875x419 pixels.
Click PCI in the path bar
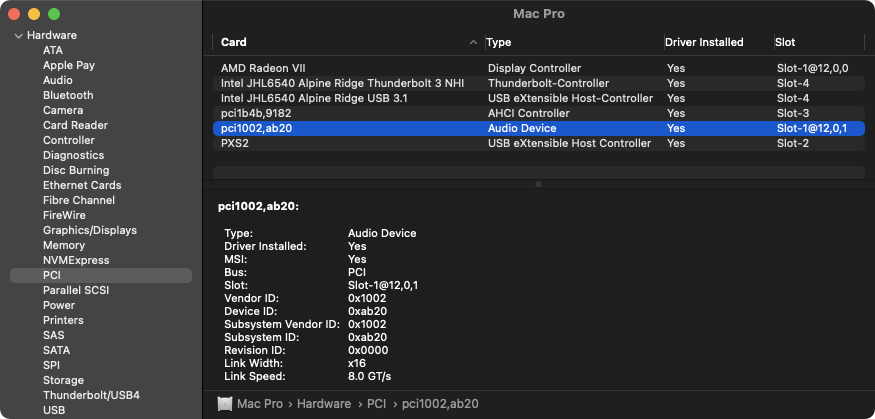click(x=376, y=404)
